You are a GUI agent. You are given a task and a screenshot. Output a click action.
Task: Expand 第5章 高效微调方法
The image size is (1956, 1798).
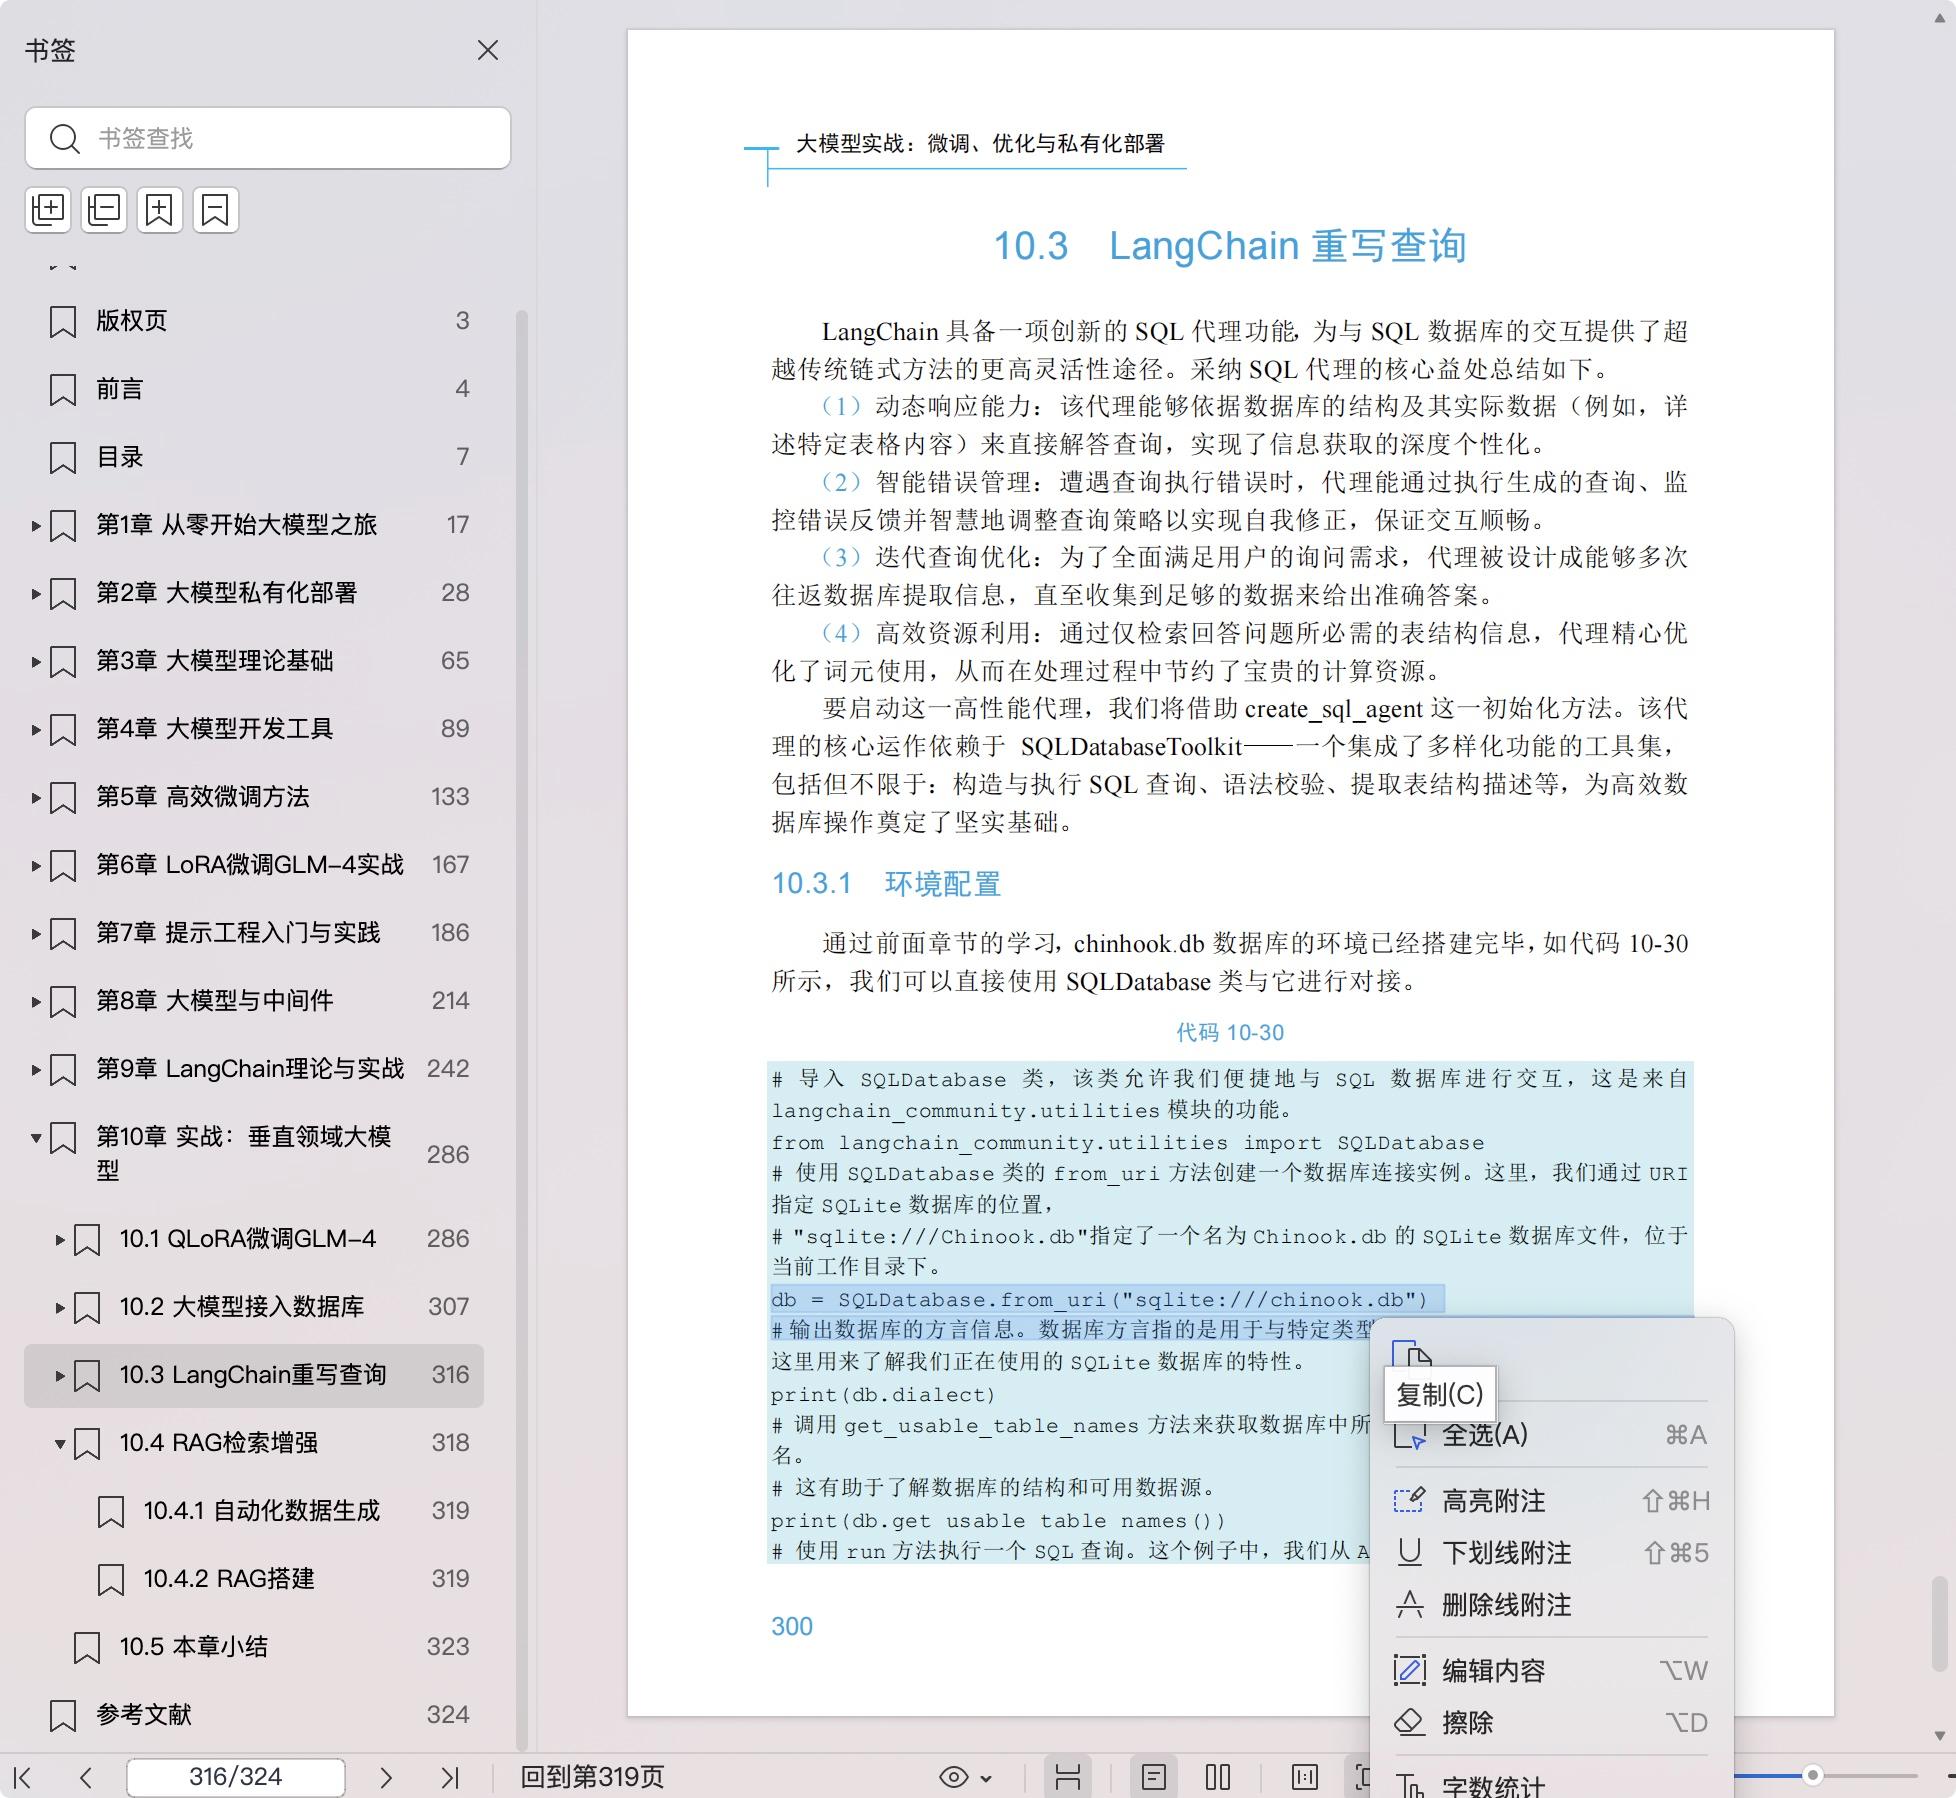pos(36,797)
